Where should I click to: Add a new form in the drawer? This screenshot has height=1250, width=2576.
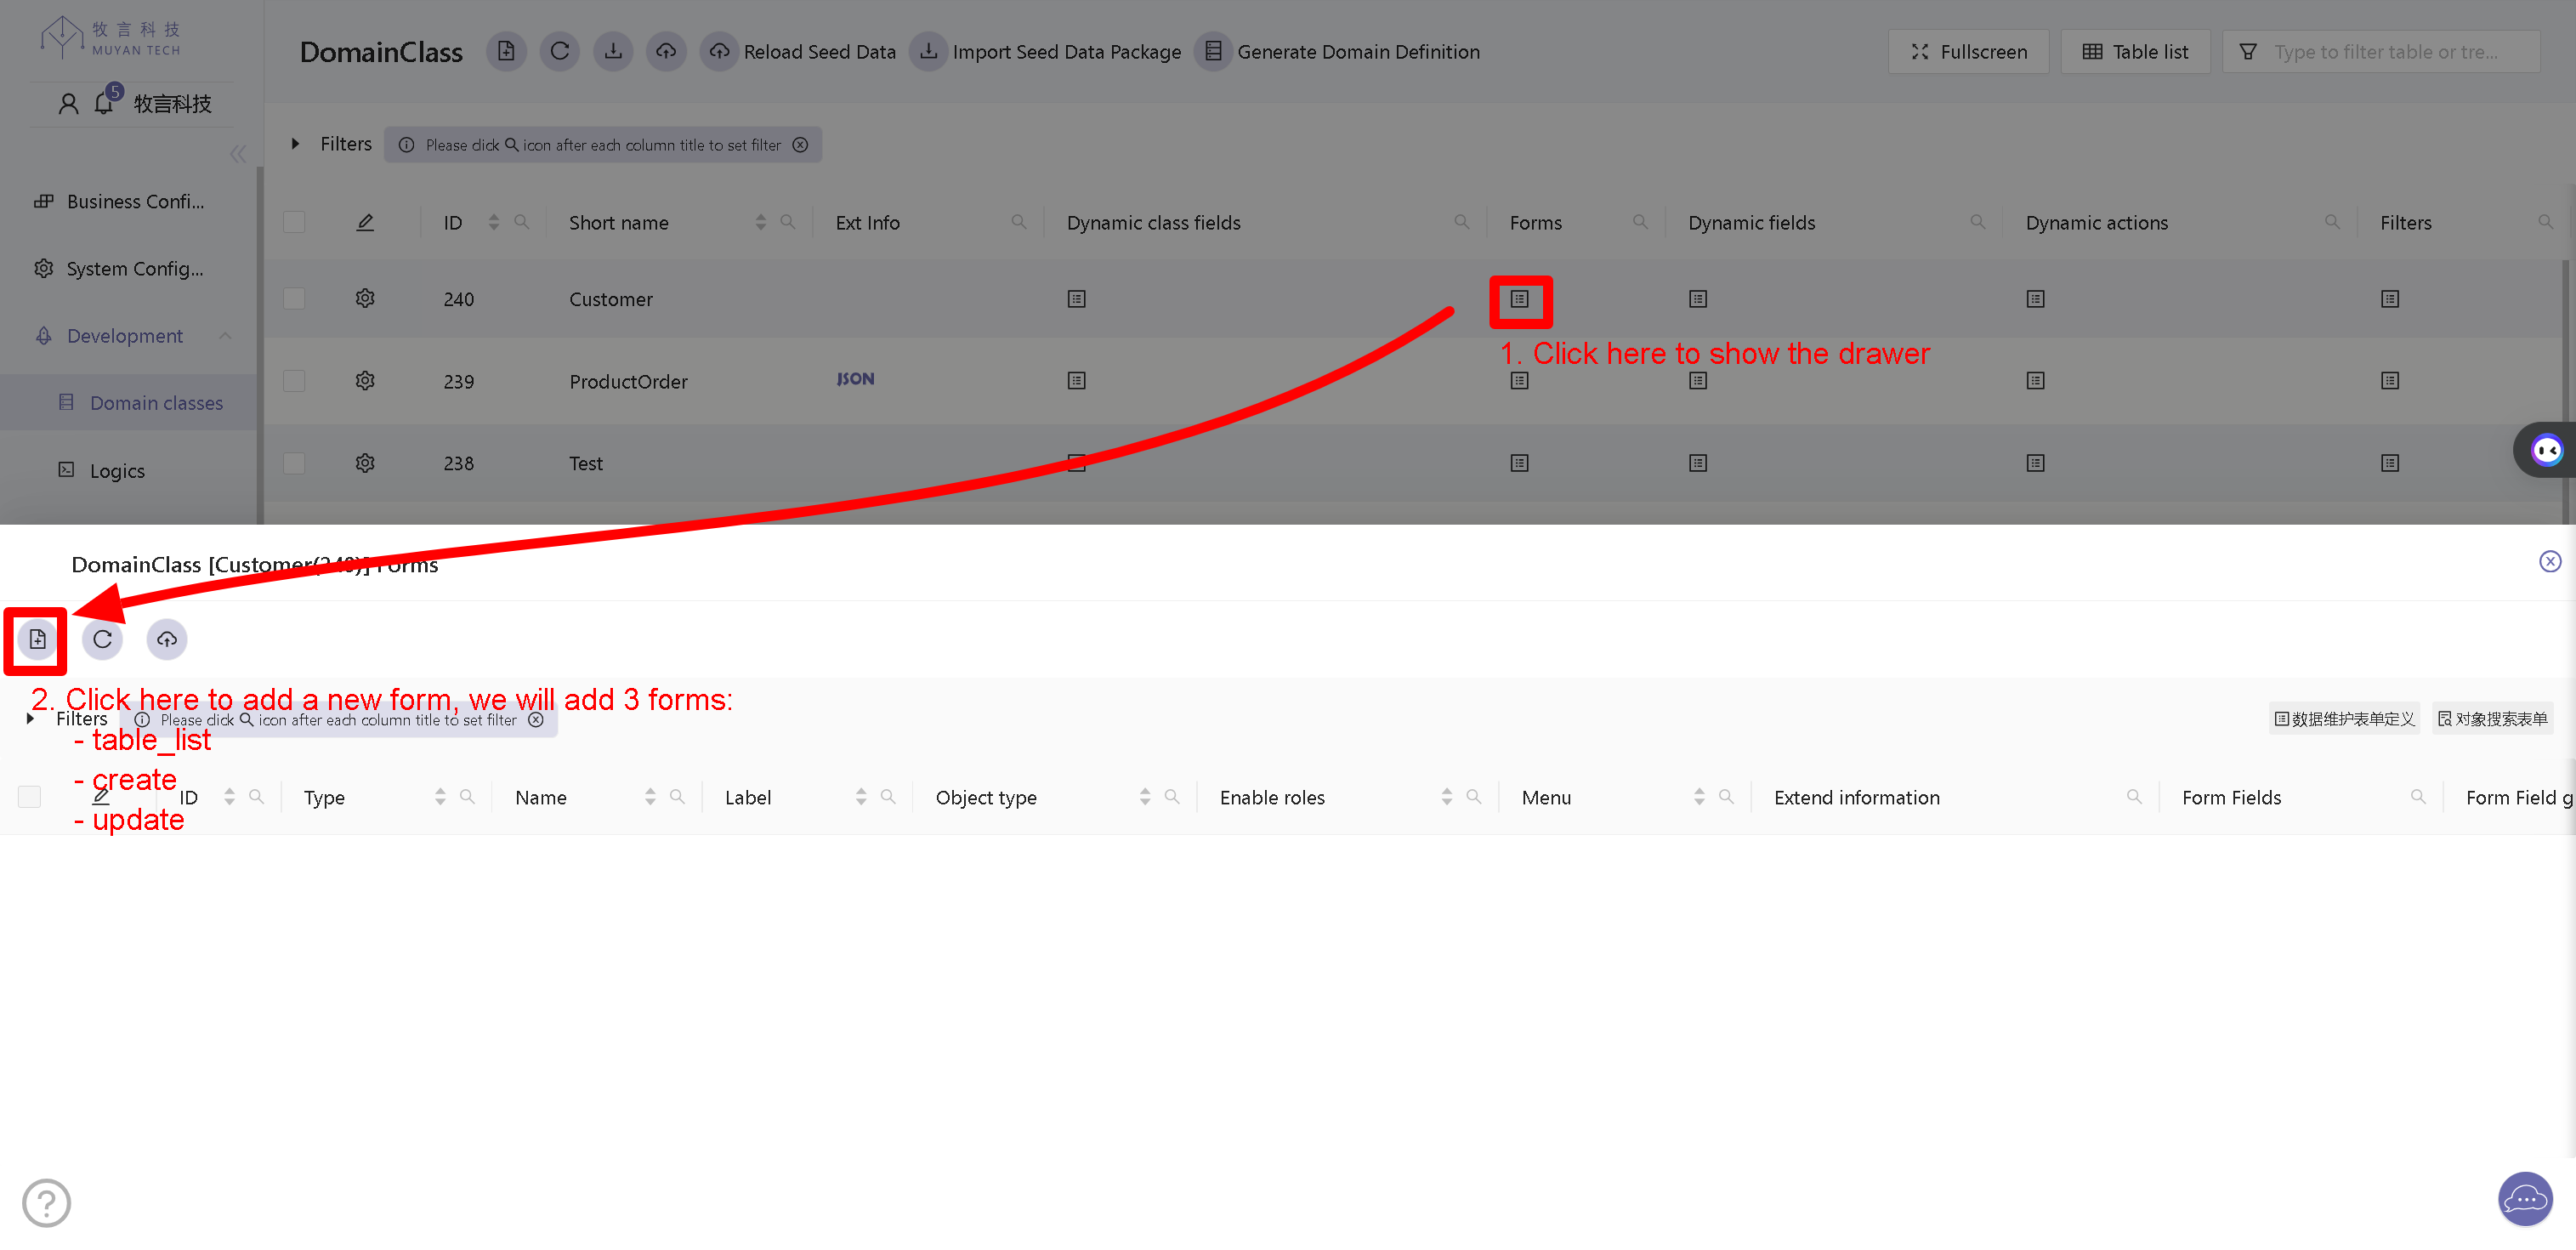tap(36, 639)
